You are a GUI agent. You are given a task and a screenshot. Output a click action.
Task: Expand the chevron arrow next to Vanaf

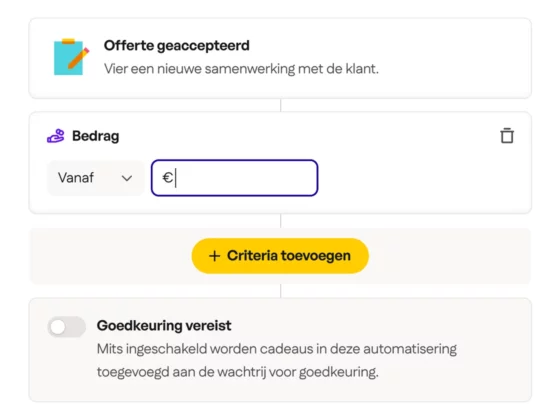coord(127,178)
